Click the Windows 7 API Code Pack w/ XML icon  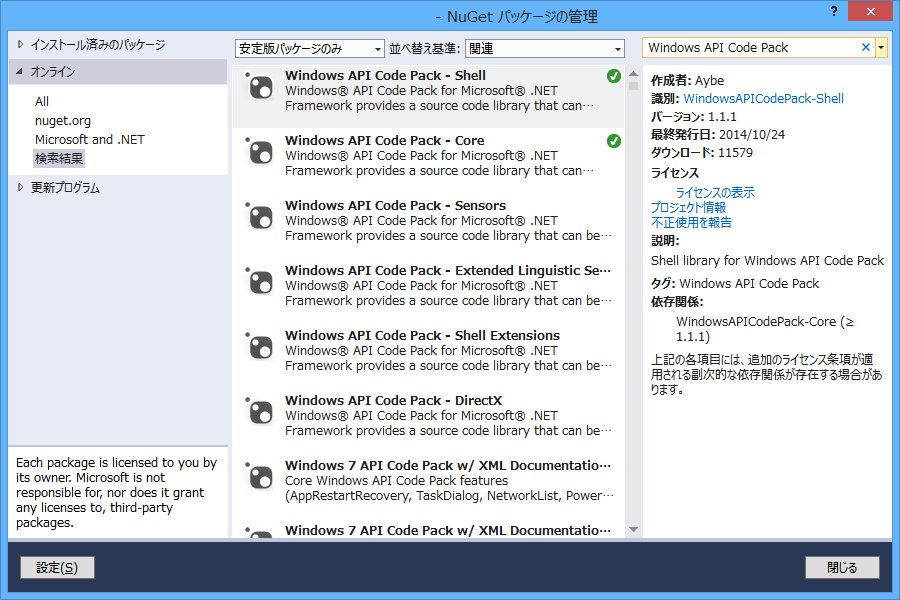tap(260, 478)
